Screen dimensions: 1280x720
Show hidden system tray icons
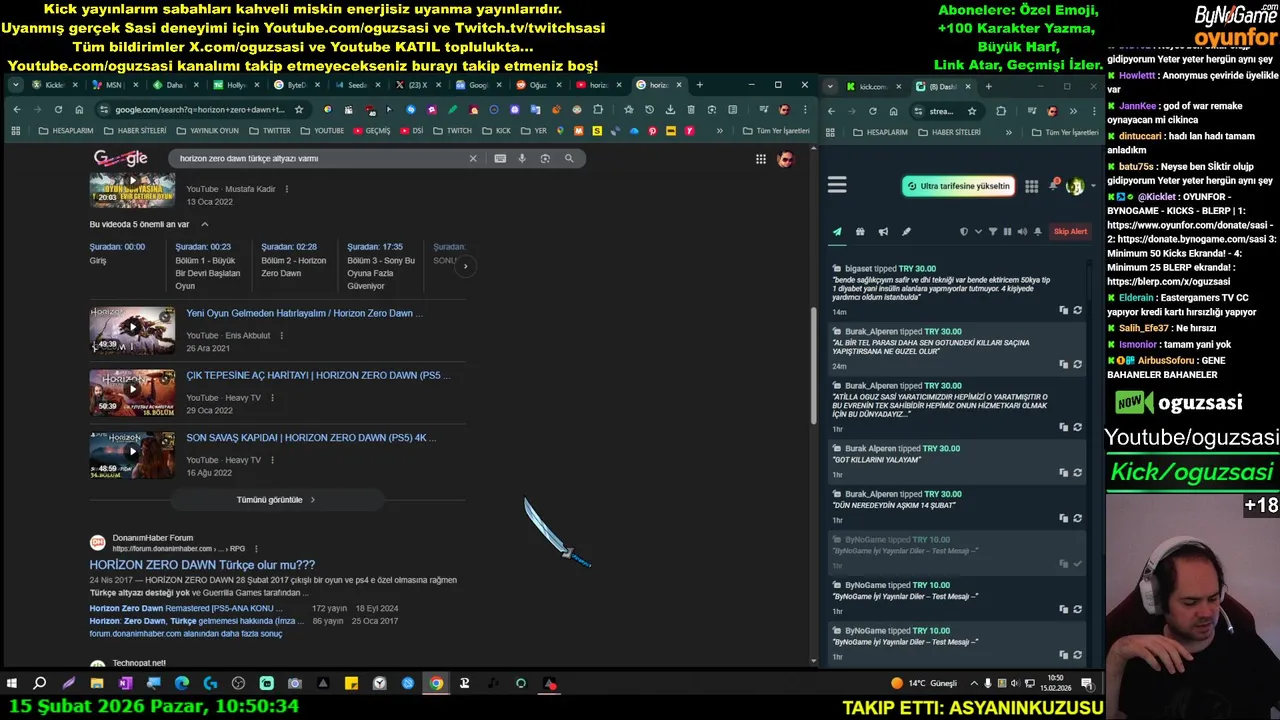(974, 684)
